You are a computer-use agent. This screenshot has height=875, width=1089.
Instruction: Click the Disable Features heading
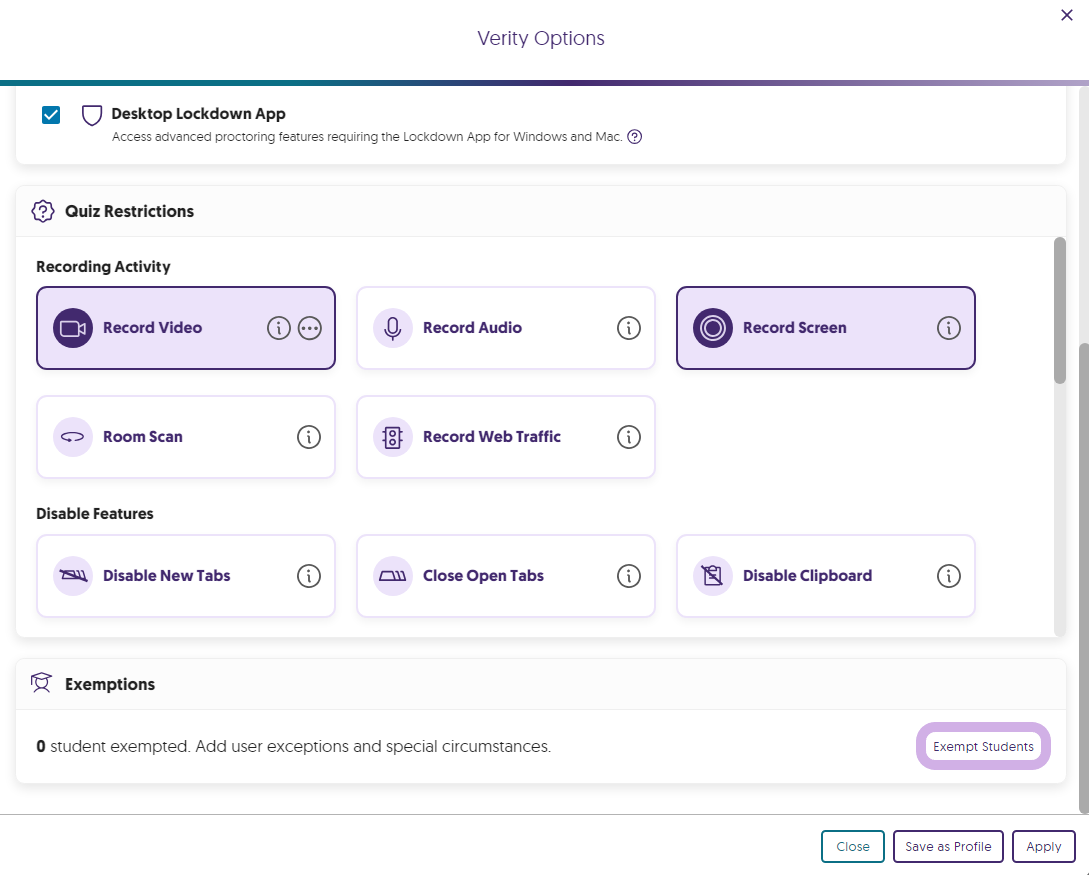point(95,514)
